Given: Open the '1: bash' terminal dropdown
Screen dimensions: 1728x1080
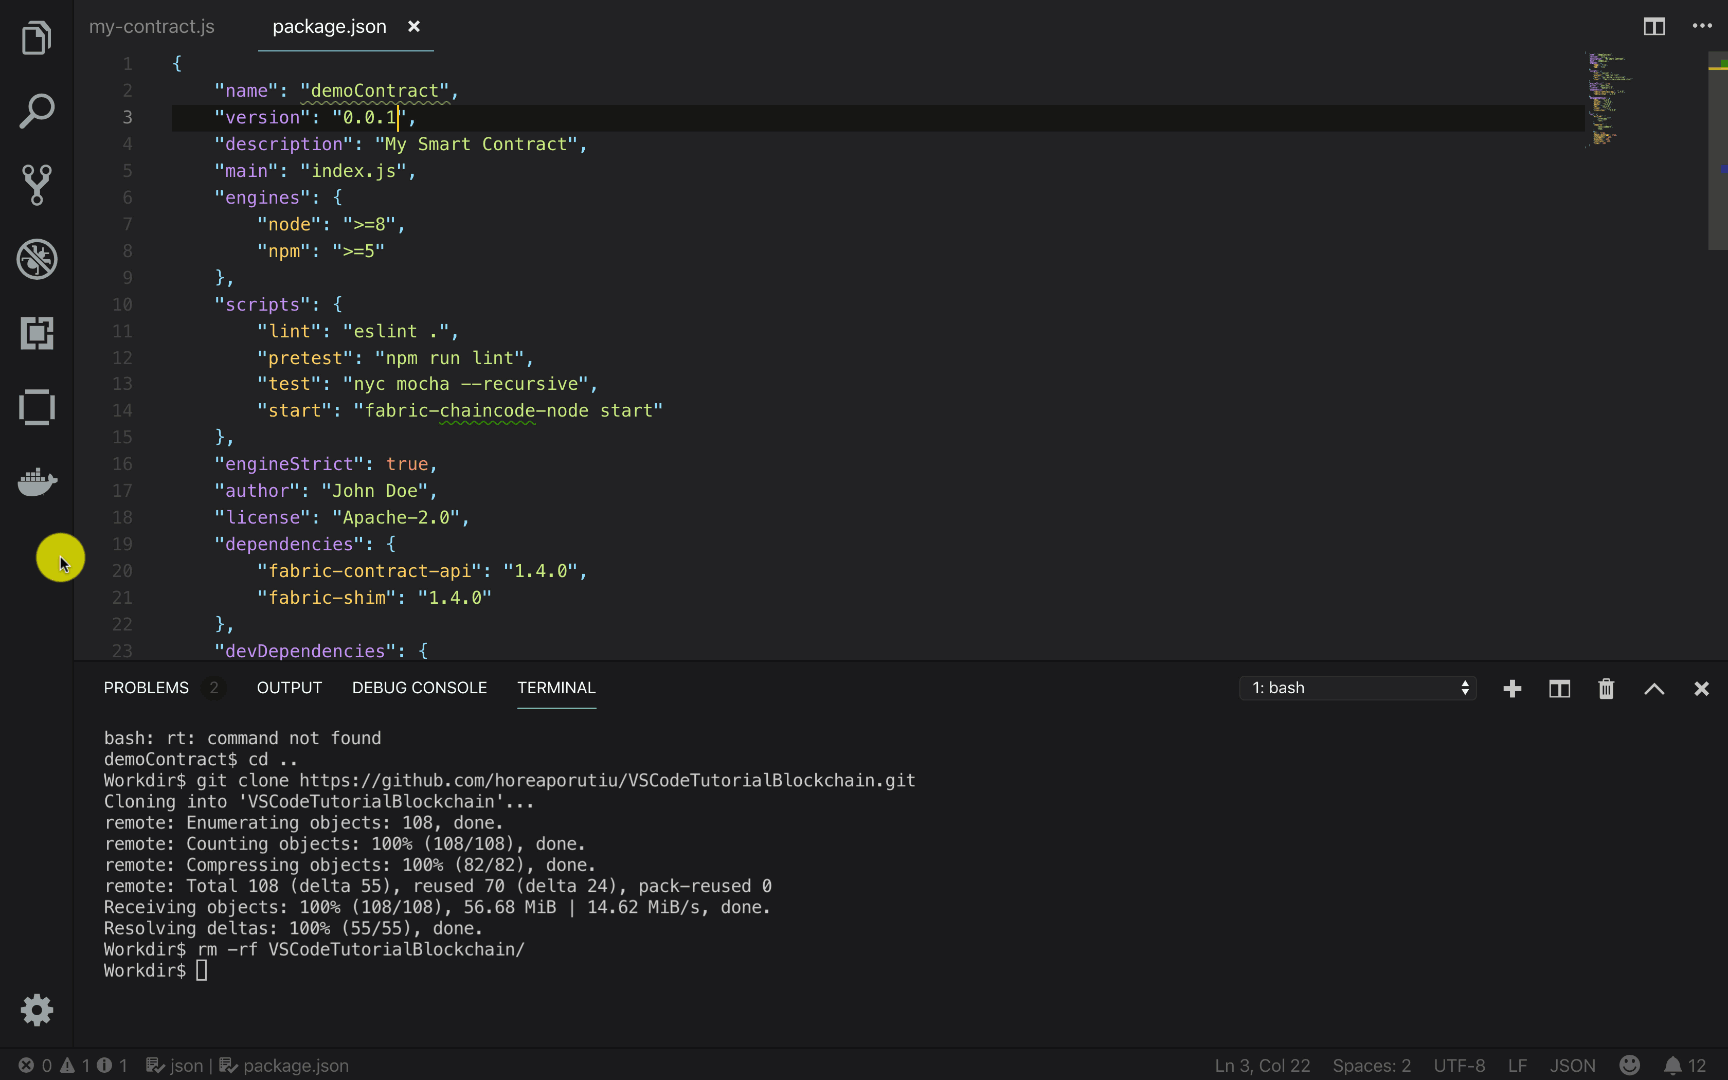Looking at the screenshot, I should (x=1358, y=688).
